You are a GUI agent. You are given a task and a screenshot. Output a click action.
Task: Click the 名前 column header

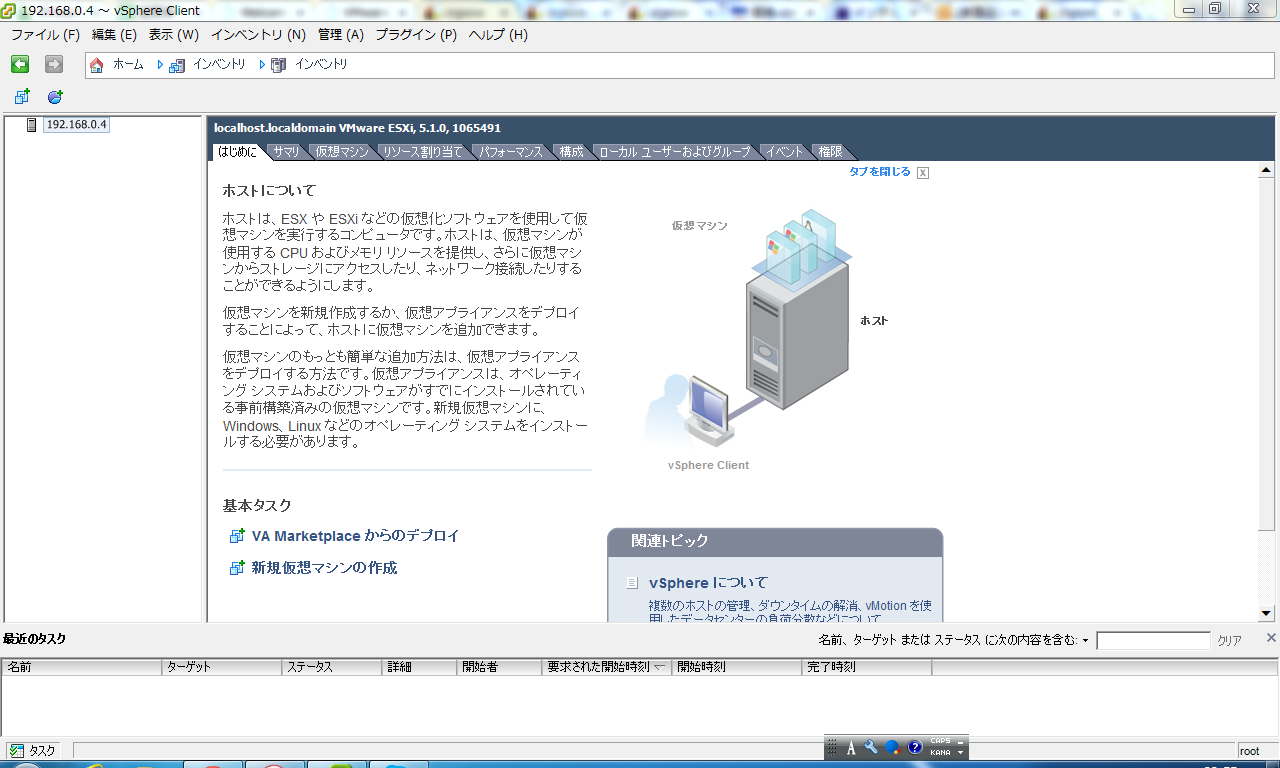click(82, 667)
